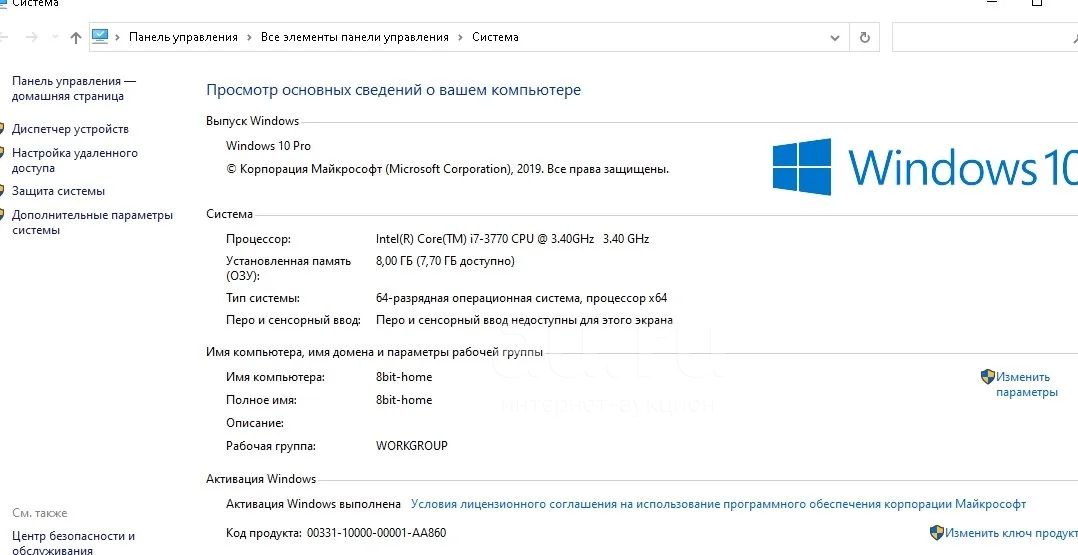
Task: Open the Microsoft license terms link
Action: pyautogui.click(x=718, y=504)
